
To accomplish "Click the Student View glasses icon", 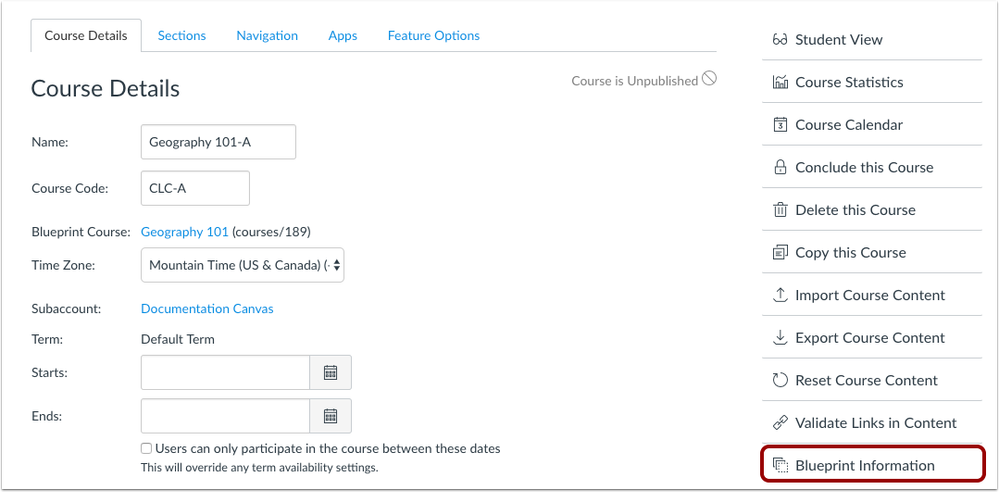I will tap(780, 40).
